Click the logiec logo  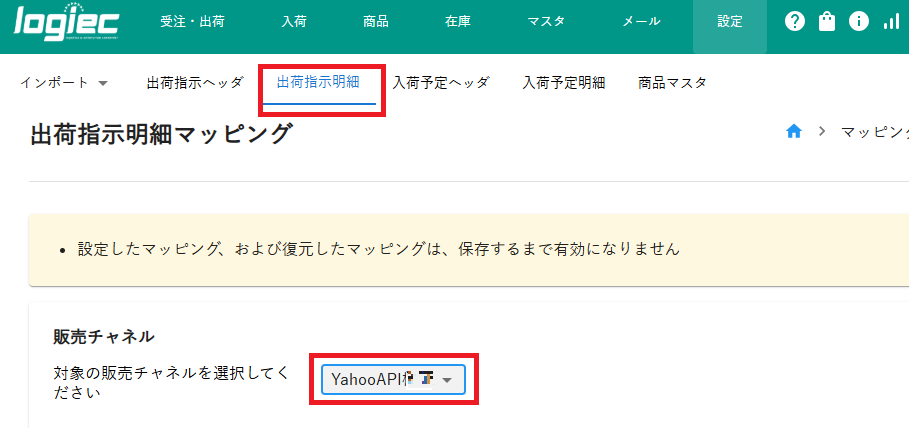[x=66, y=23]
